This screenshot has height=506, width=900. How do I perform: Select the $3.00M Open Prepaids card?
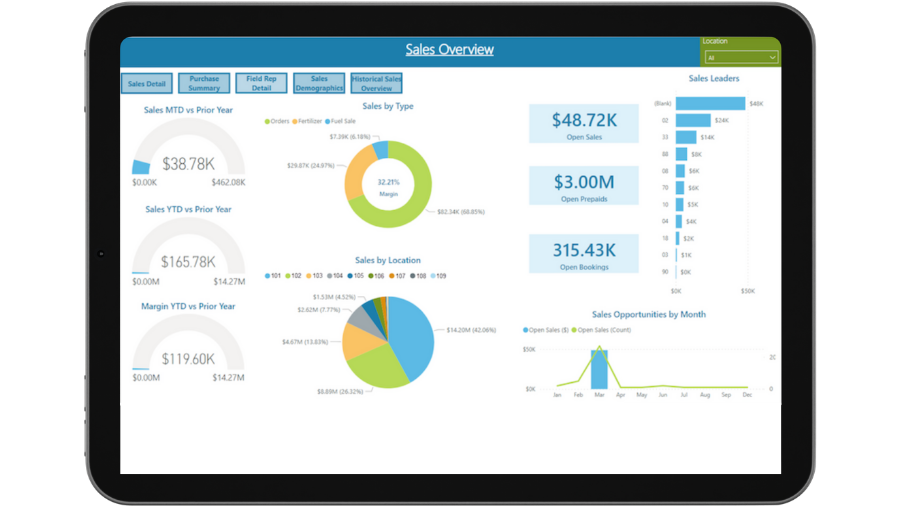(583, 185)
